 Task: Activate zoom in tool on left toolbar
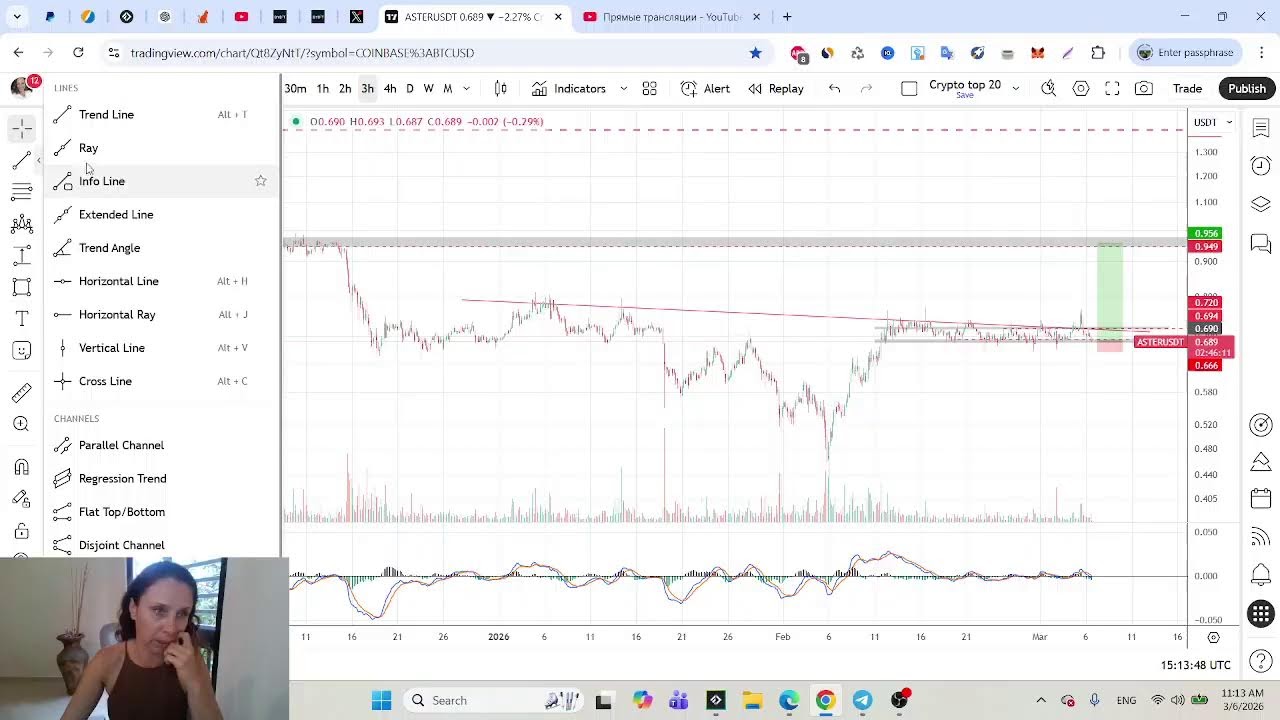(21, 424)
